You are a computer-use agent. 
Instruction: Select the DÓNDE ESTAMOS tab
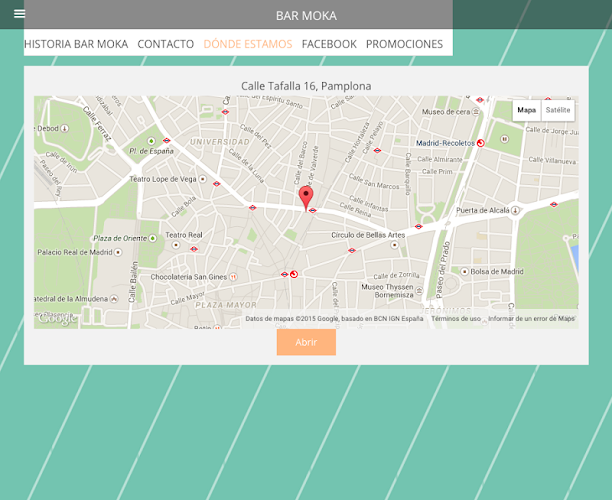(x=248, y=44)
